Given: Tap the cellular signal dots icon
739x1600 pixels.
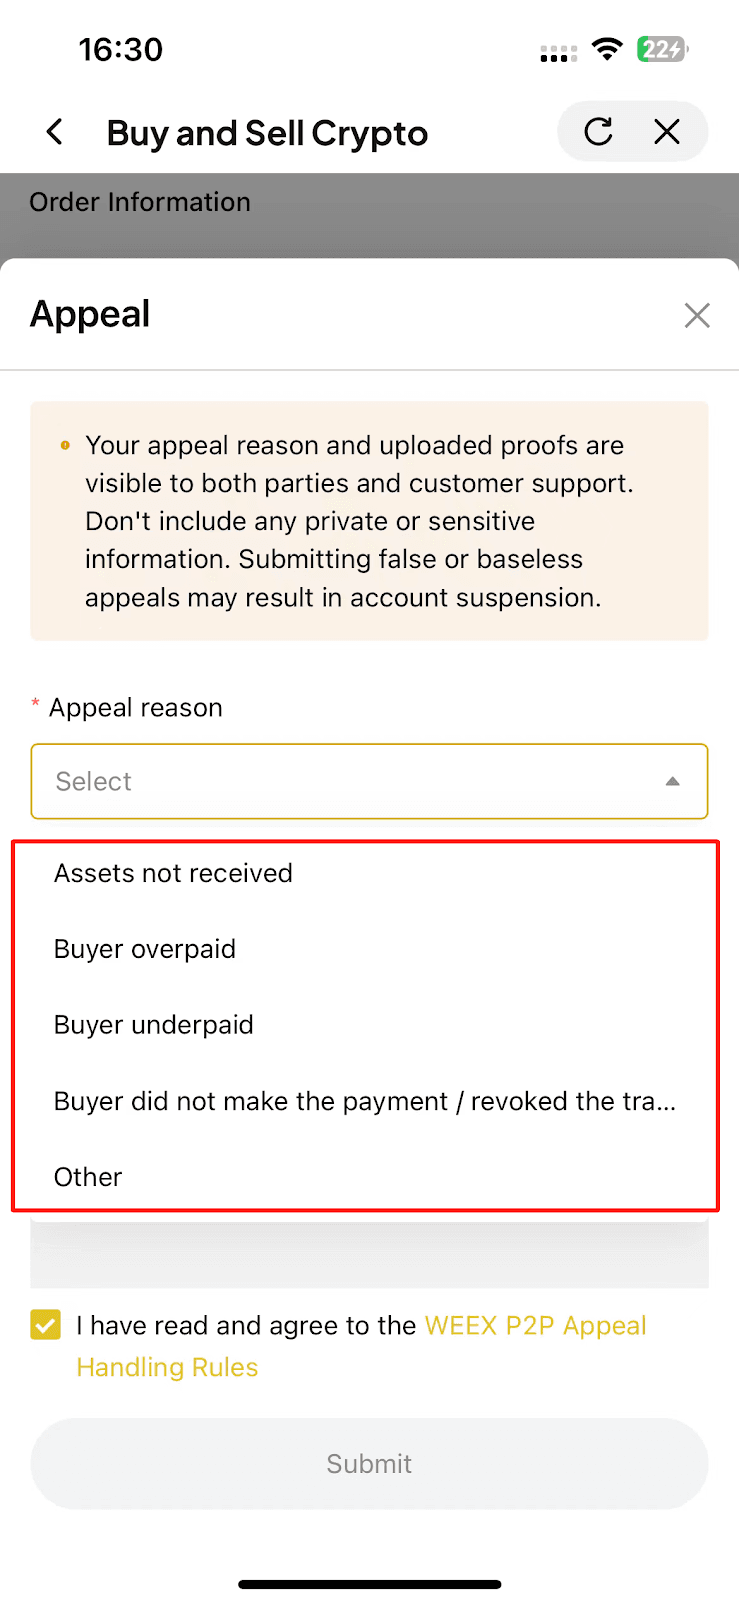Looking at the screenshot, I should [x=558, y=53].
